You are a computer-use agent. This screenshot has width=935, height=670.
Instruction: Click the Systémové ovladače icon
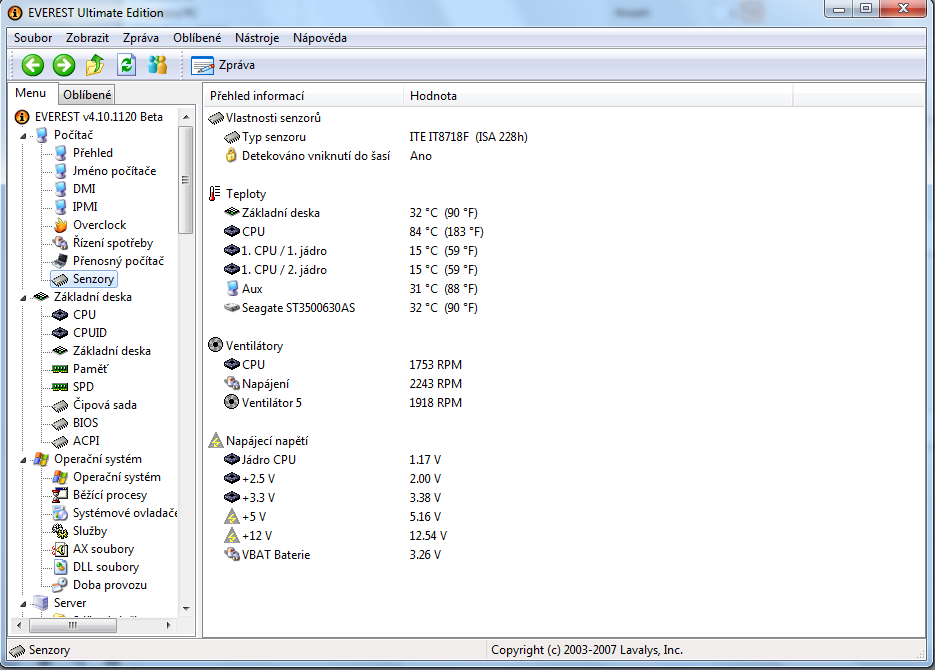pos(60,513)
